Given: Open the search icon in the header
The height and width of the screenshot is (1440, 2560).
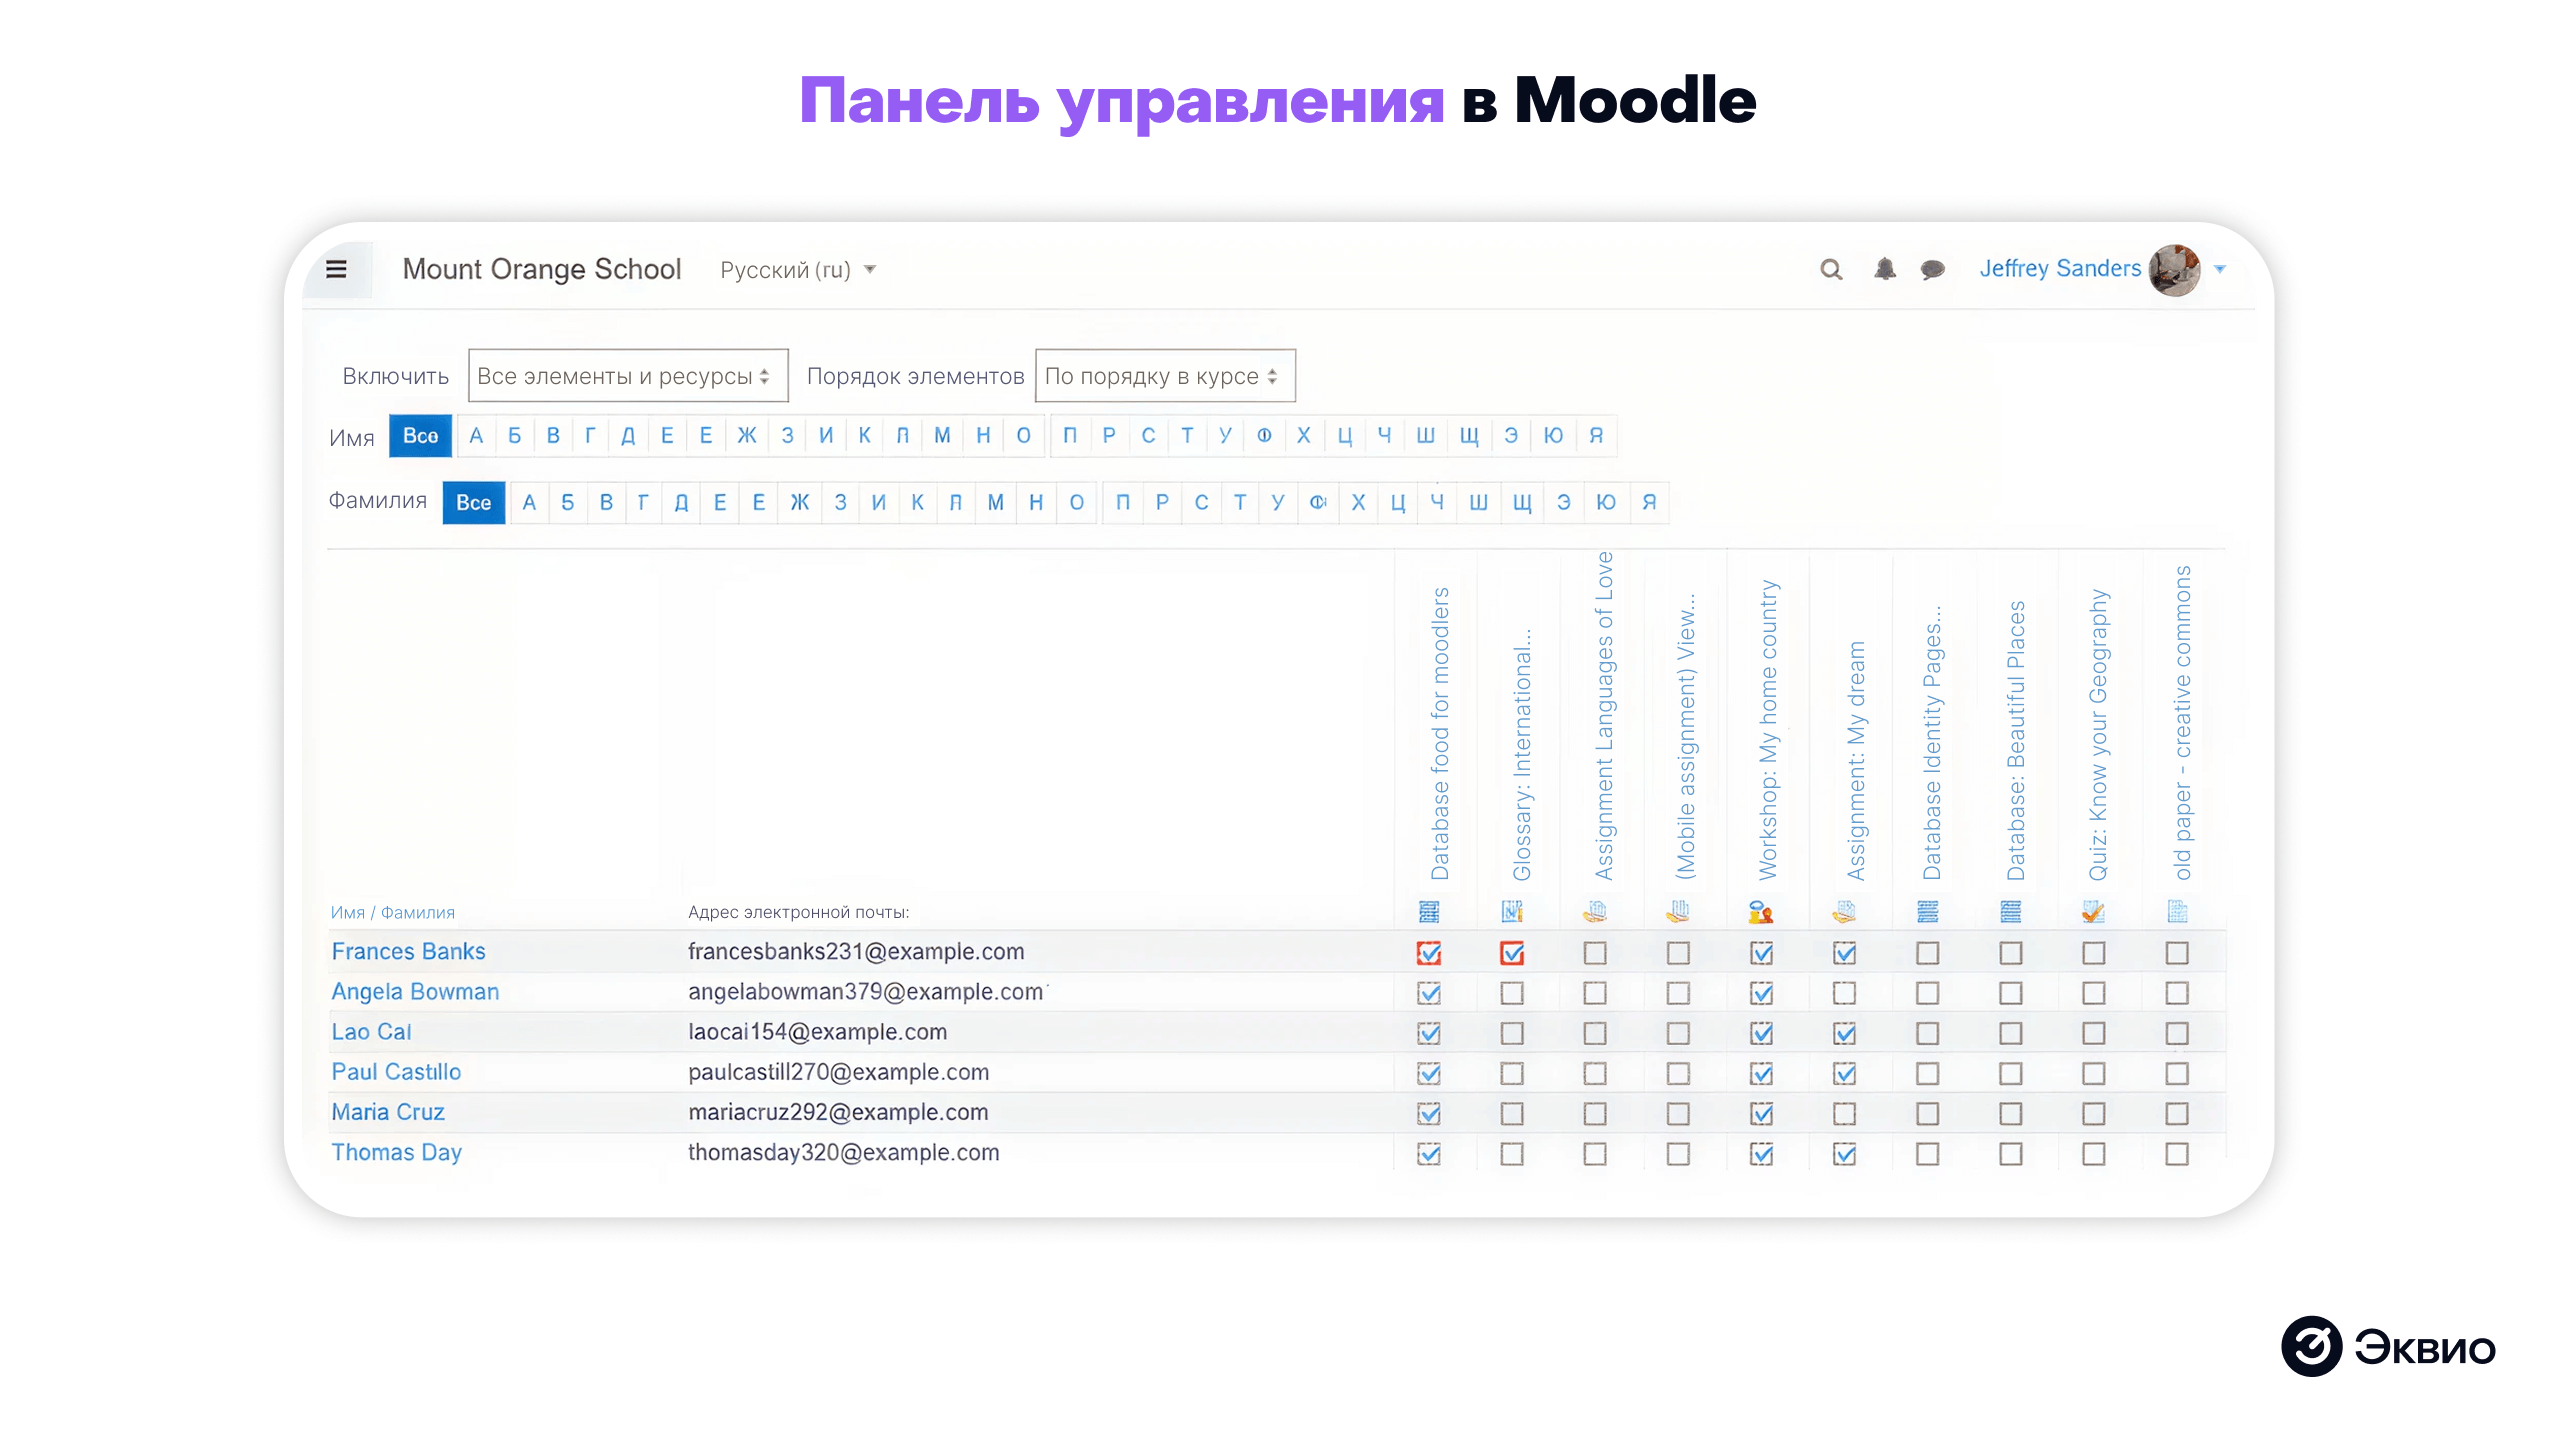Looking at the screenshot, I should click(x=1830, y=269).
